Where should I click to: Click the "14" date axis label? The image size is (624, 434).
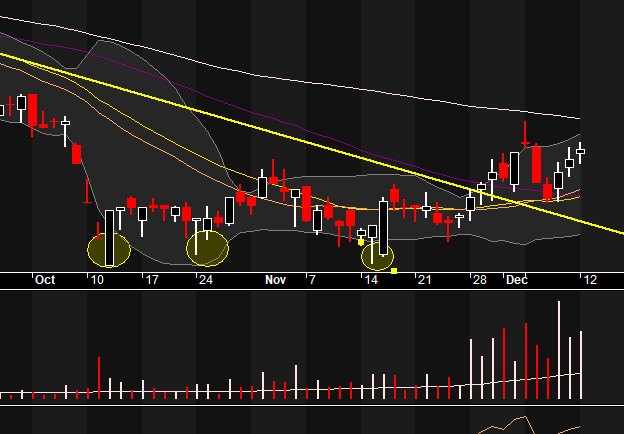pos(371,280)
